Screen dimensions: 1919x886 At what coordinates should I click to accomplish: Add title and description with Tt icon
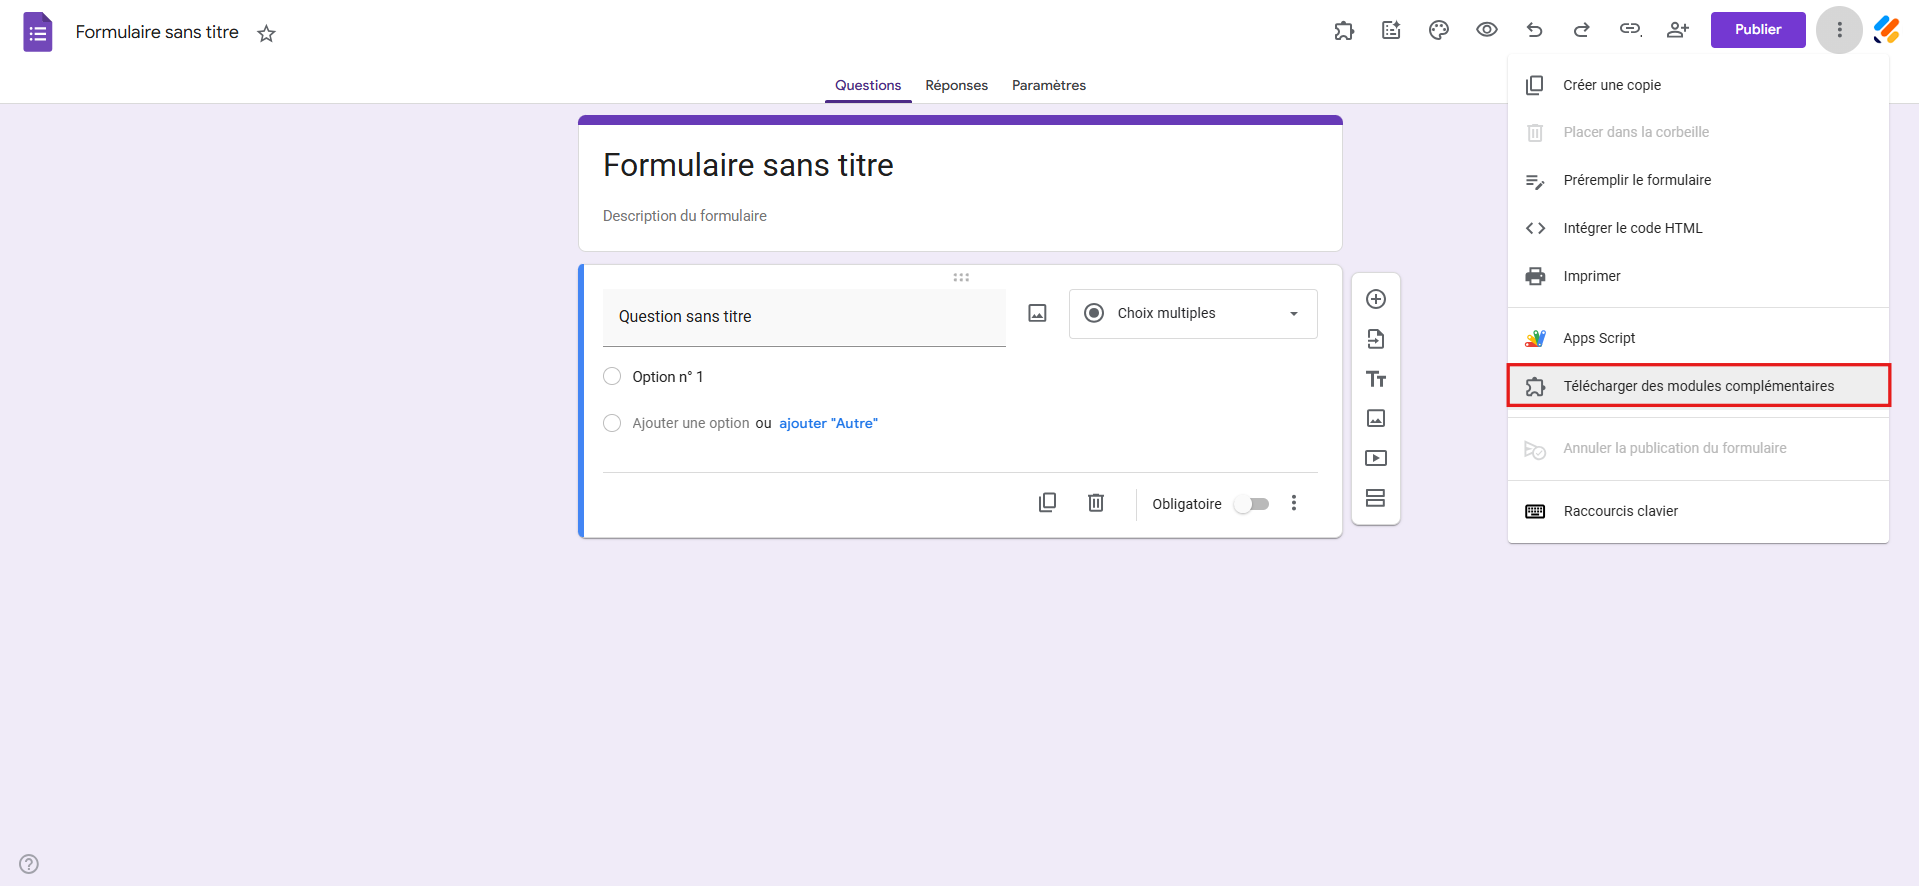(1376, 379)
